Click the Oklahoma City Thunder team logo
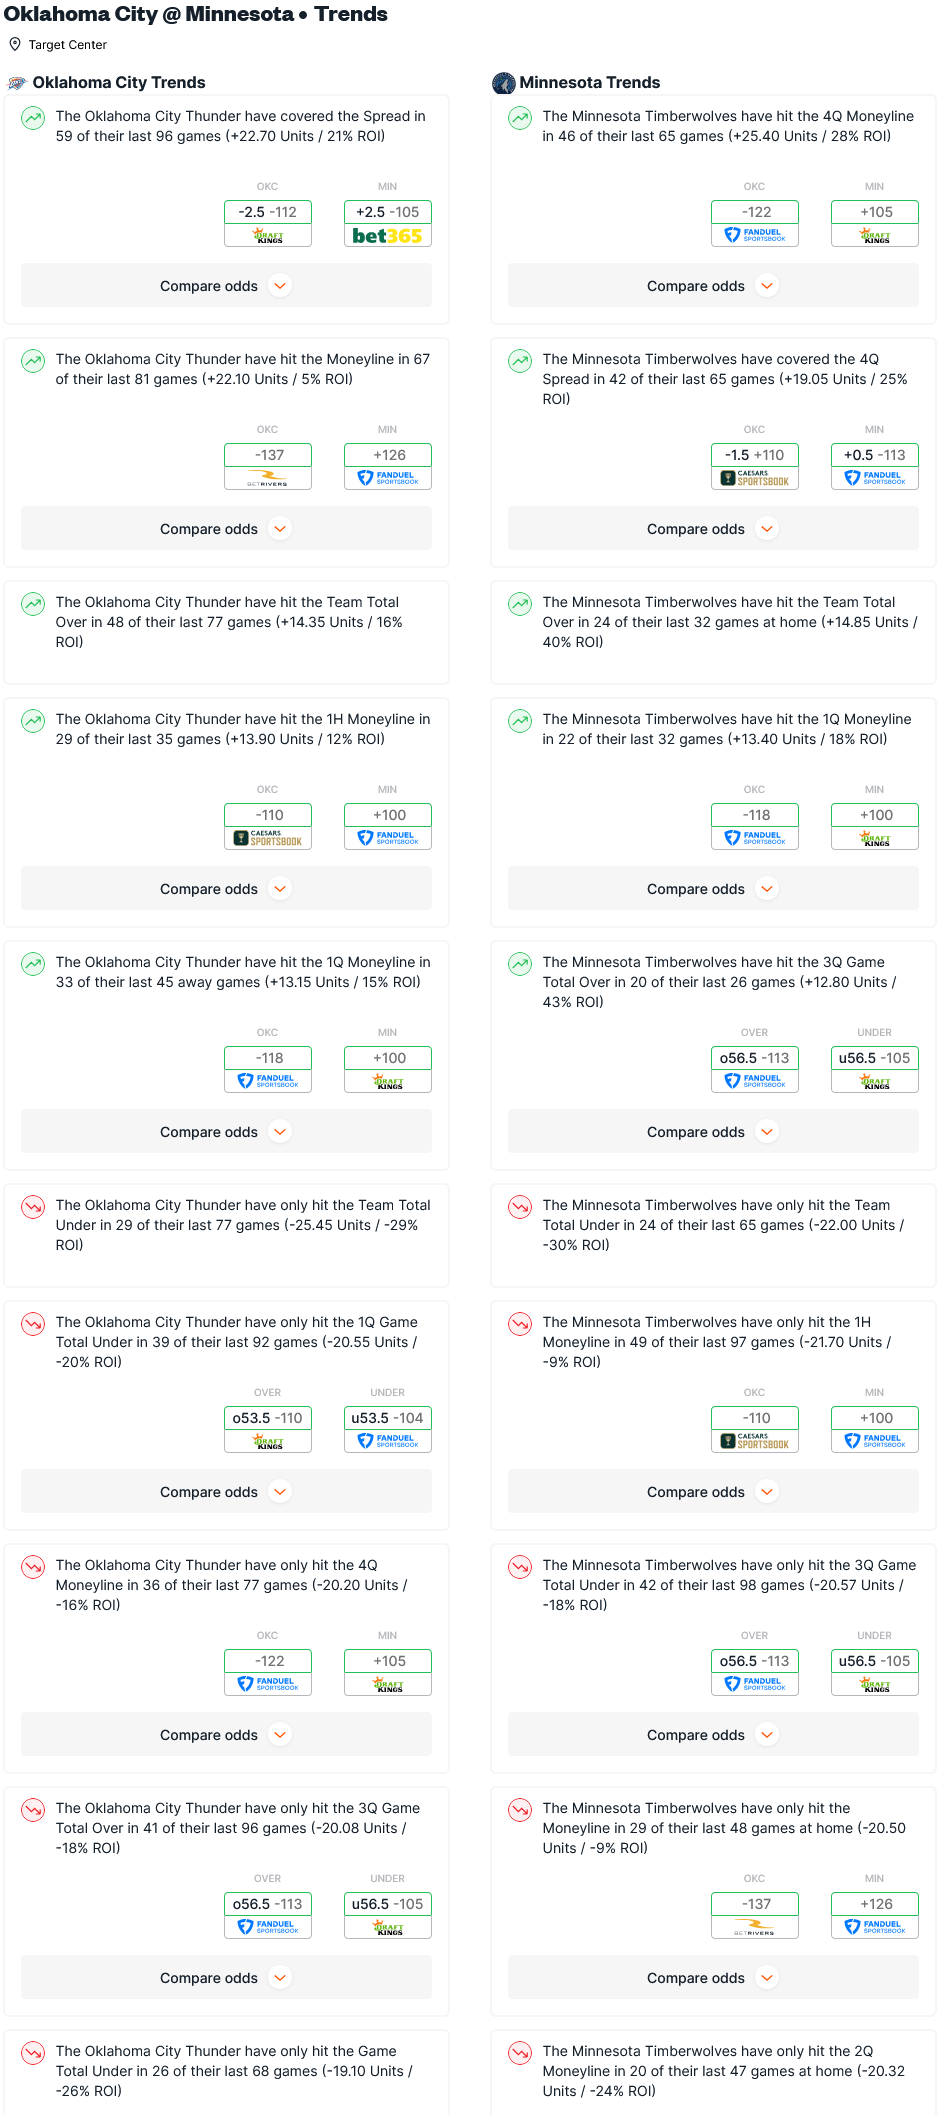The image size is (940, 2115). pyautogui.click(x=17, y=83)
